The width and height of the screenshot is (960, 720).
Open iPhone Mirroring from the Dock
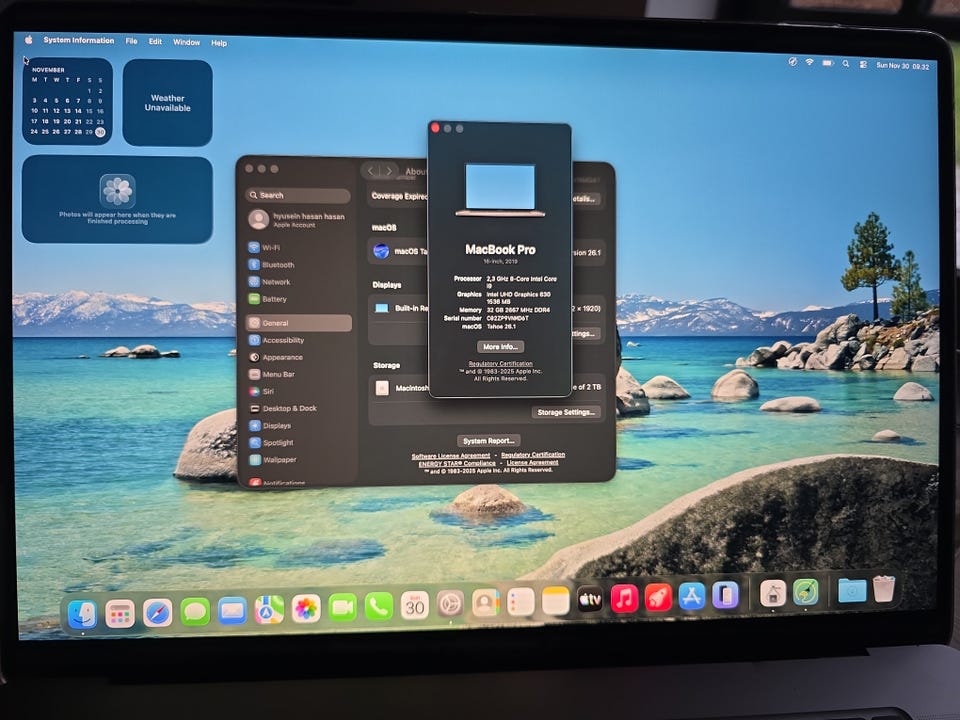pos(725,595)
